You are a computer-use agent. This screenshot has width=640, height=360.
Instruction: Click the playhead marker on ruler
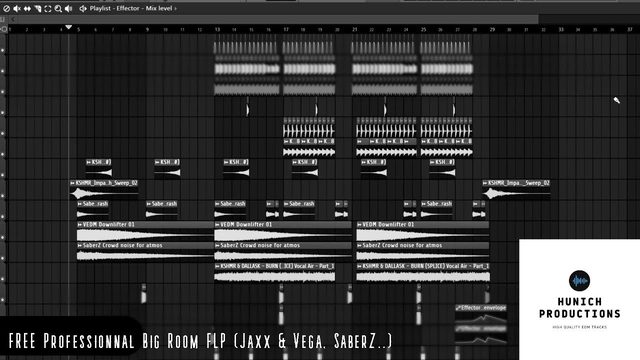(69, 27)
